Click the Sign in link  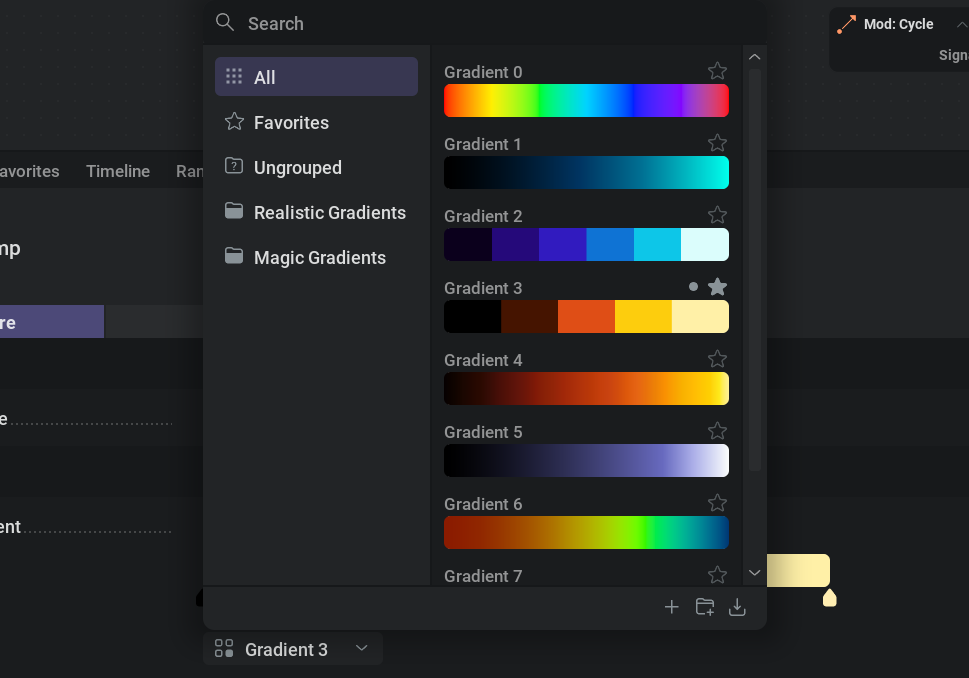[950, 56]
